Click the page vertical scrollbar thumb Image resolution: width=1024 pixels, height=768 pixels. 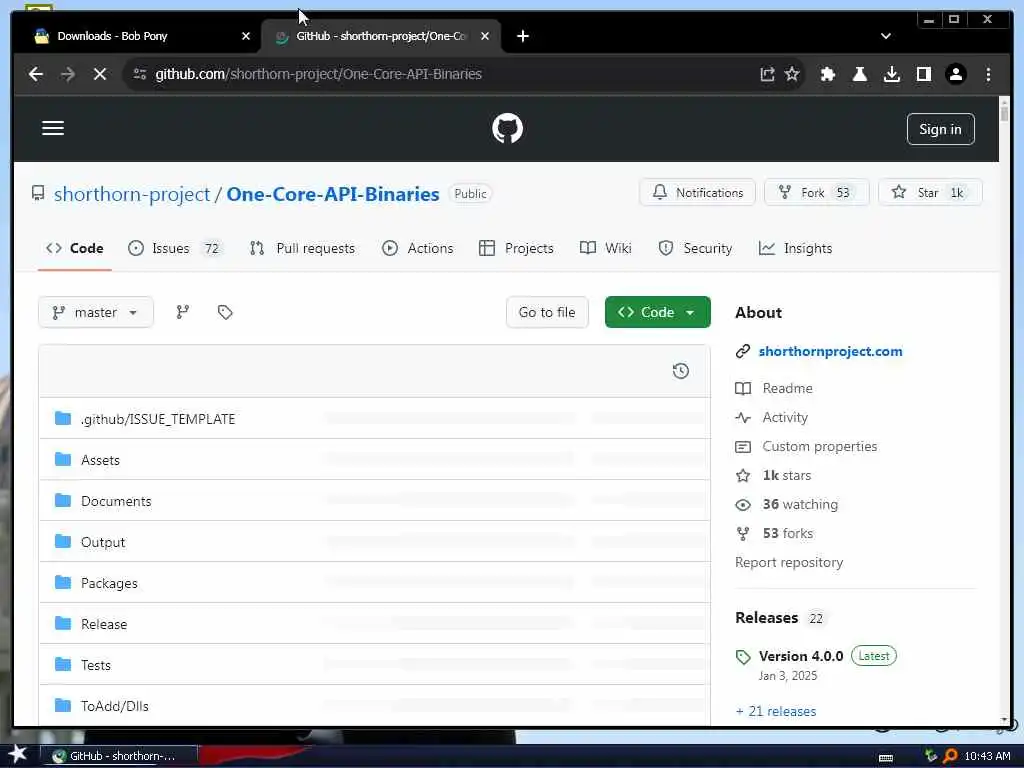click(1004, 113)
